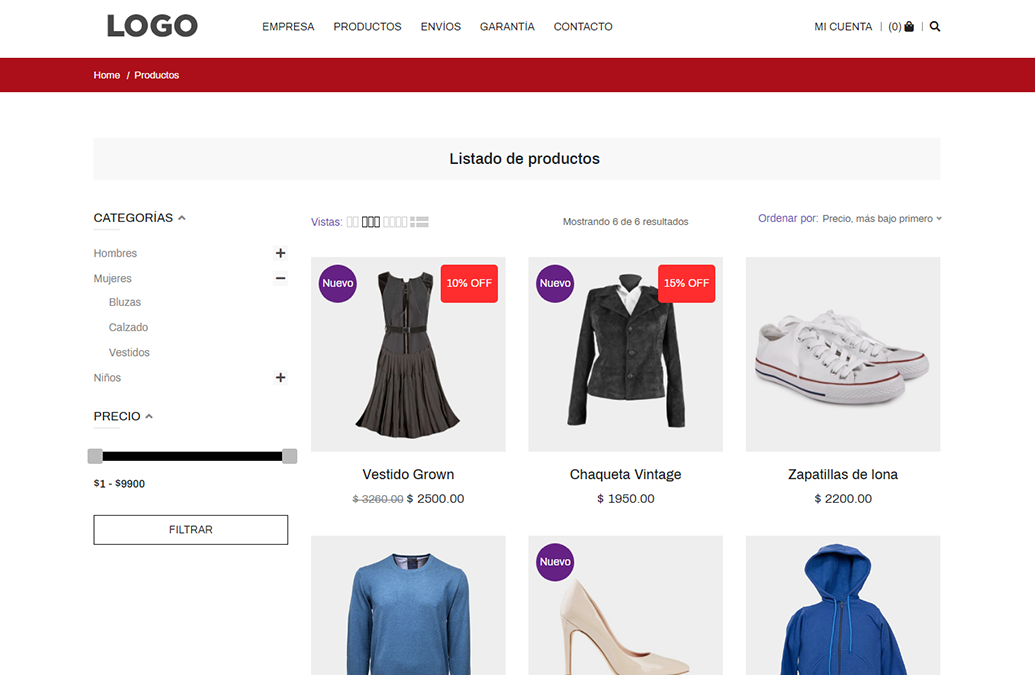1035x675 pixels.
Task: Click the Mostrando 6 de 6 resultados text
Action: click(x=625, y=222)
